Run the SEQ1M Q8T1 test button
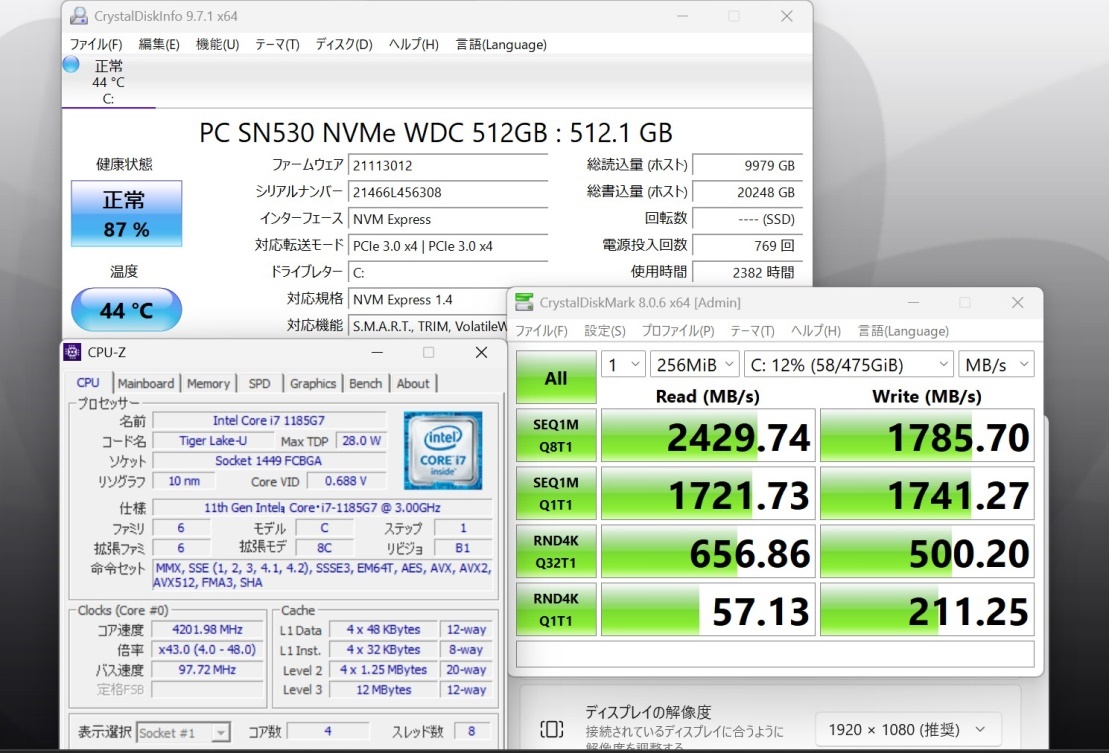 click(x=556, y=436)
